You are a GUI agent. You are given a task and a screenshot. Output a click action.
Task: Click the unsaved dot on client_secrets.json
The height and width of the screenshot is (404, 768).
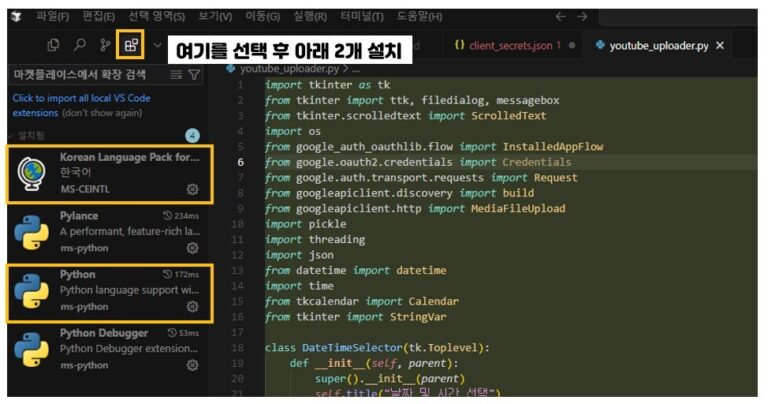[572, 46]
